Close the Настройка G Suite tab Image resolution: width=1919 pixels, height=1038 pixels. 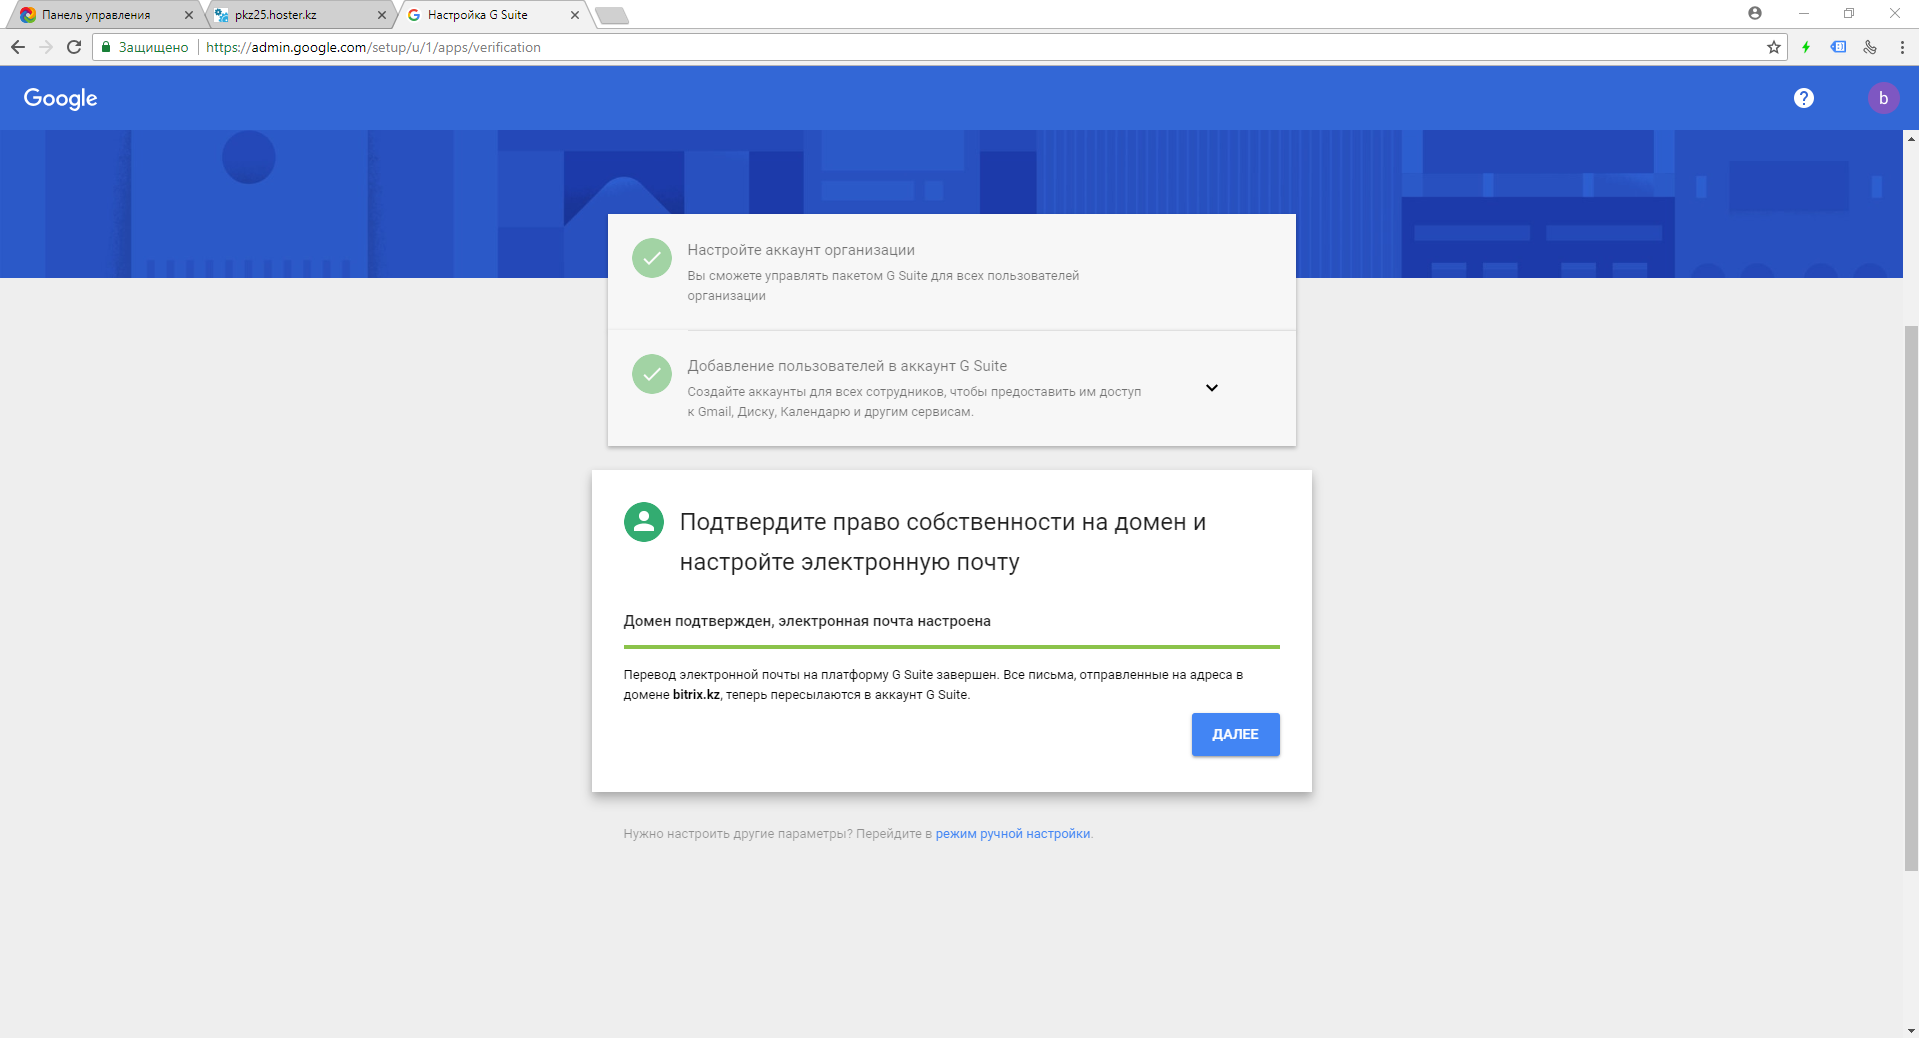[574, 15]
